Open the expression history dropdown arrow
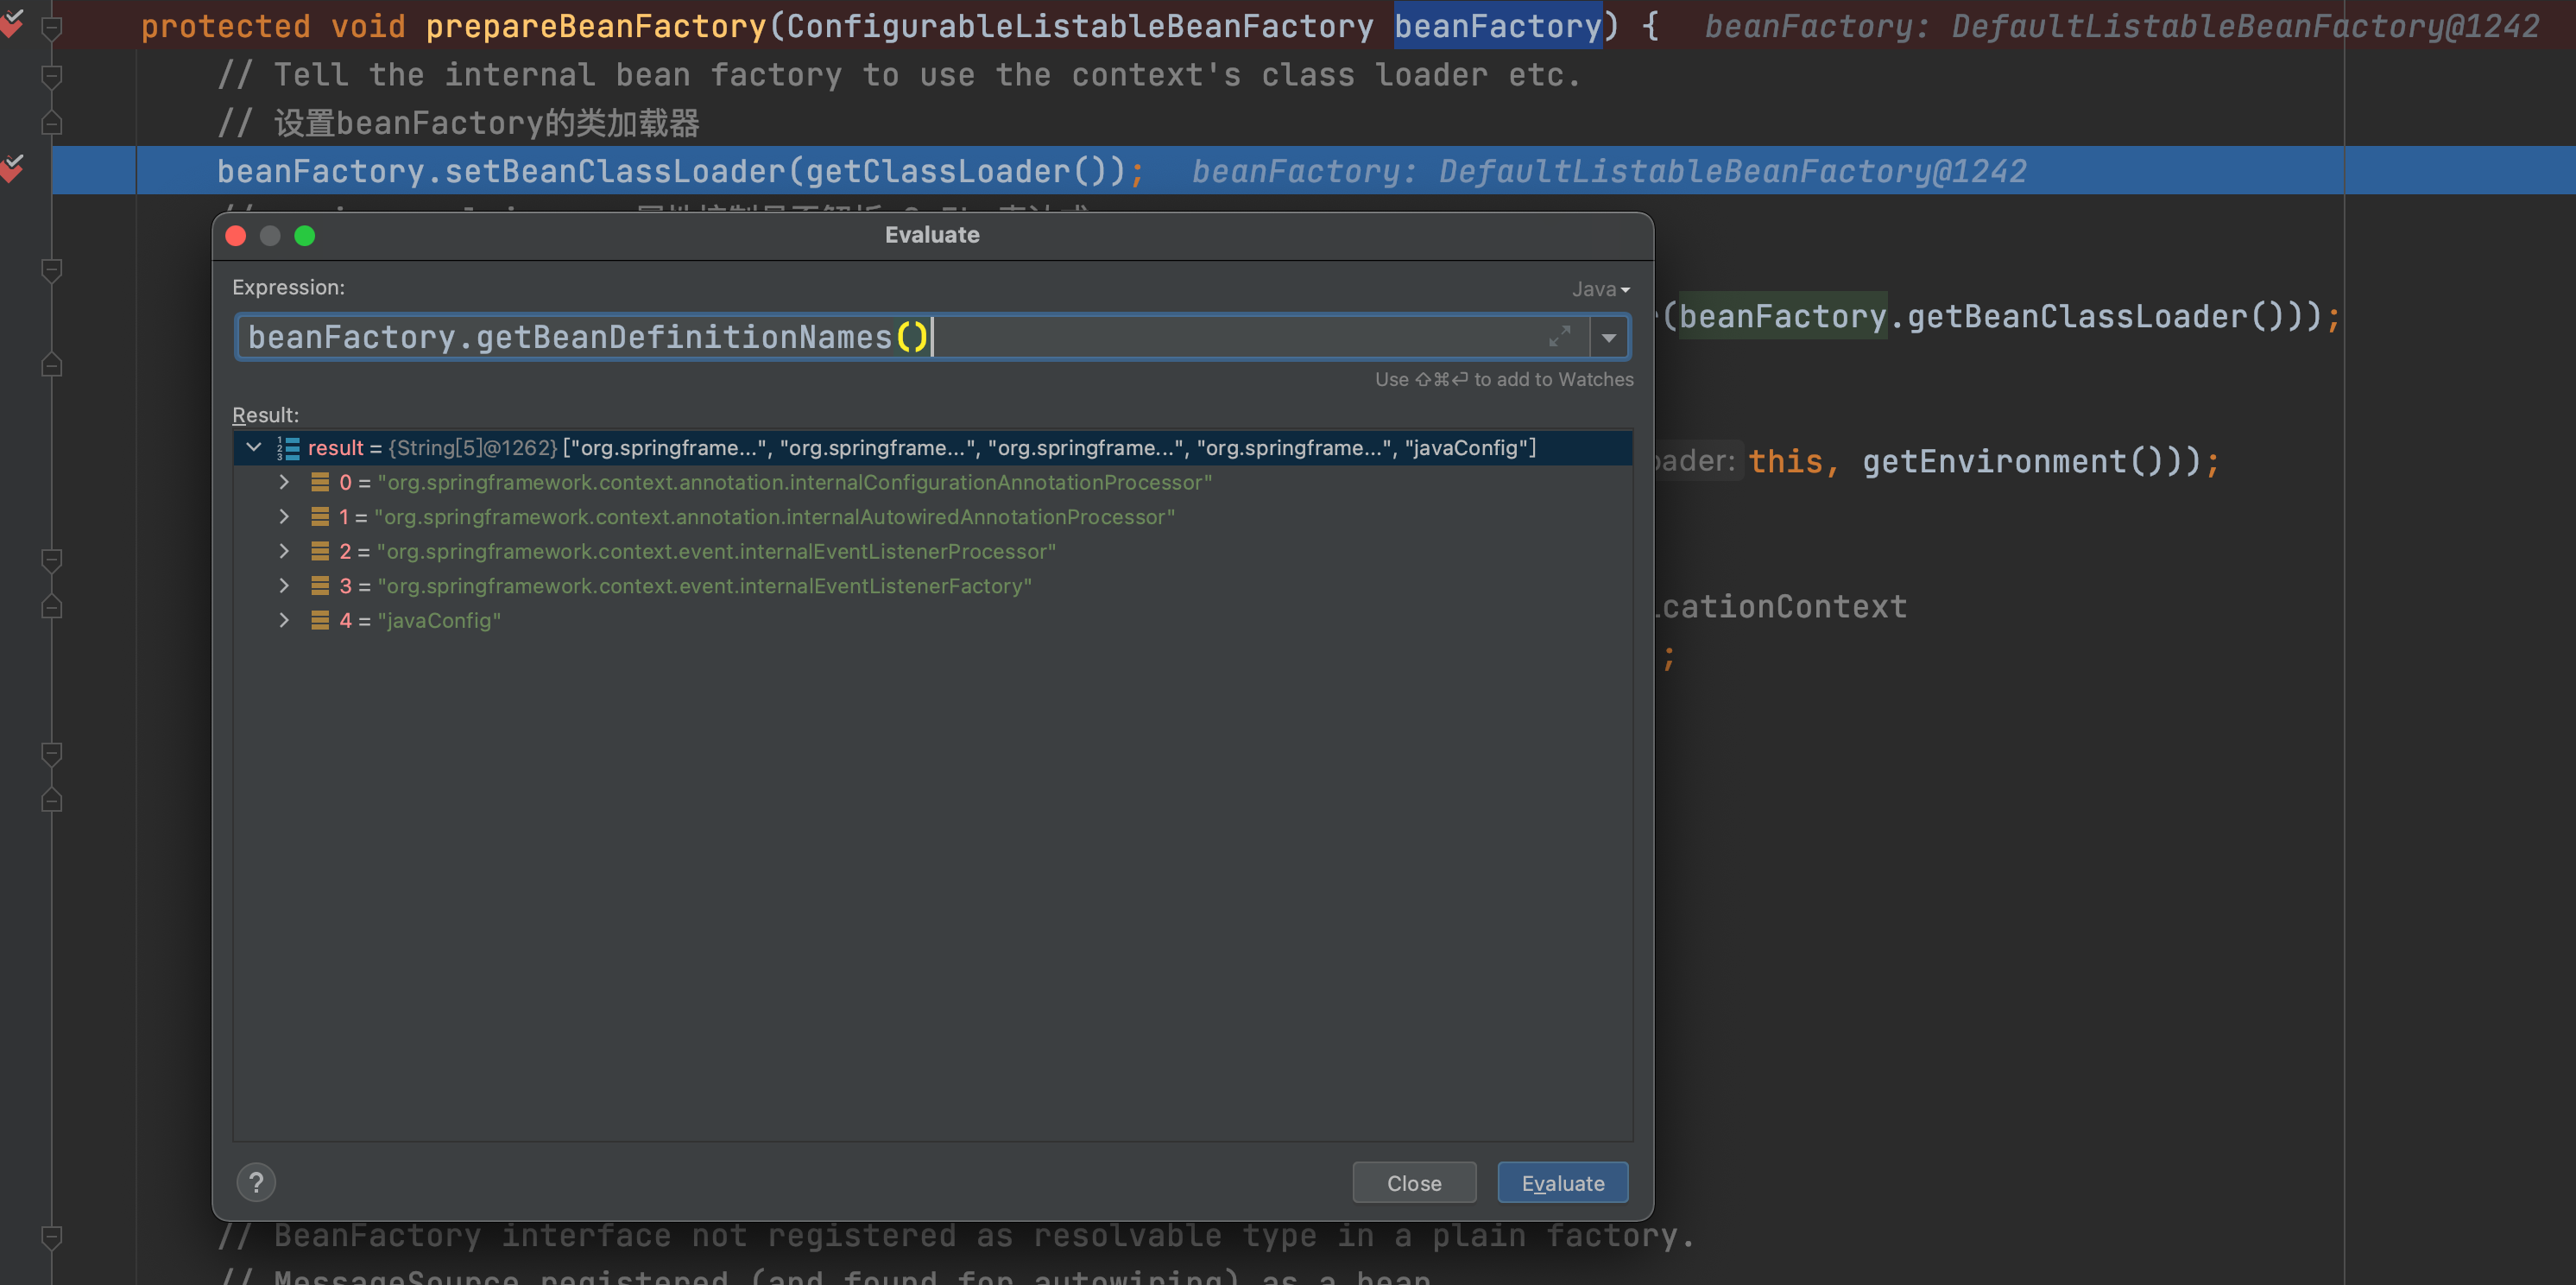 [x=1608, y=338]
